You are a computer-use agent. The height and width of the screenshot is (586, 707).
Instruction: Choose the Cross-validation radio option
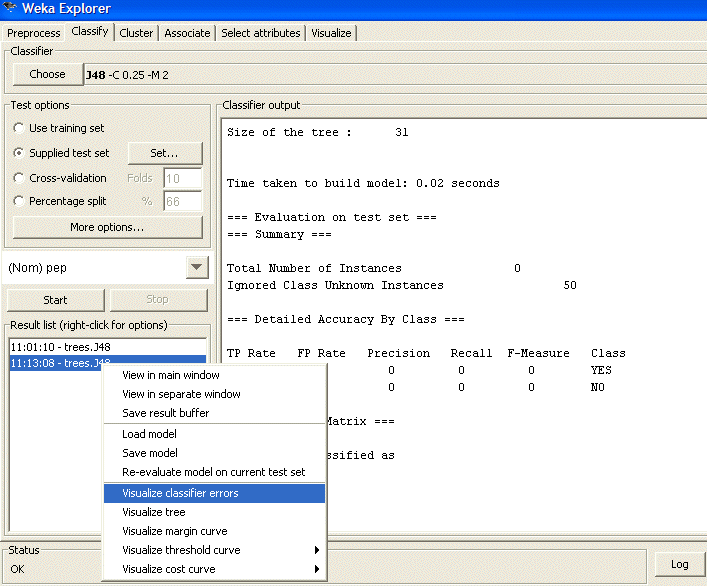click(x=19, y=178)
